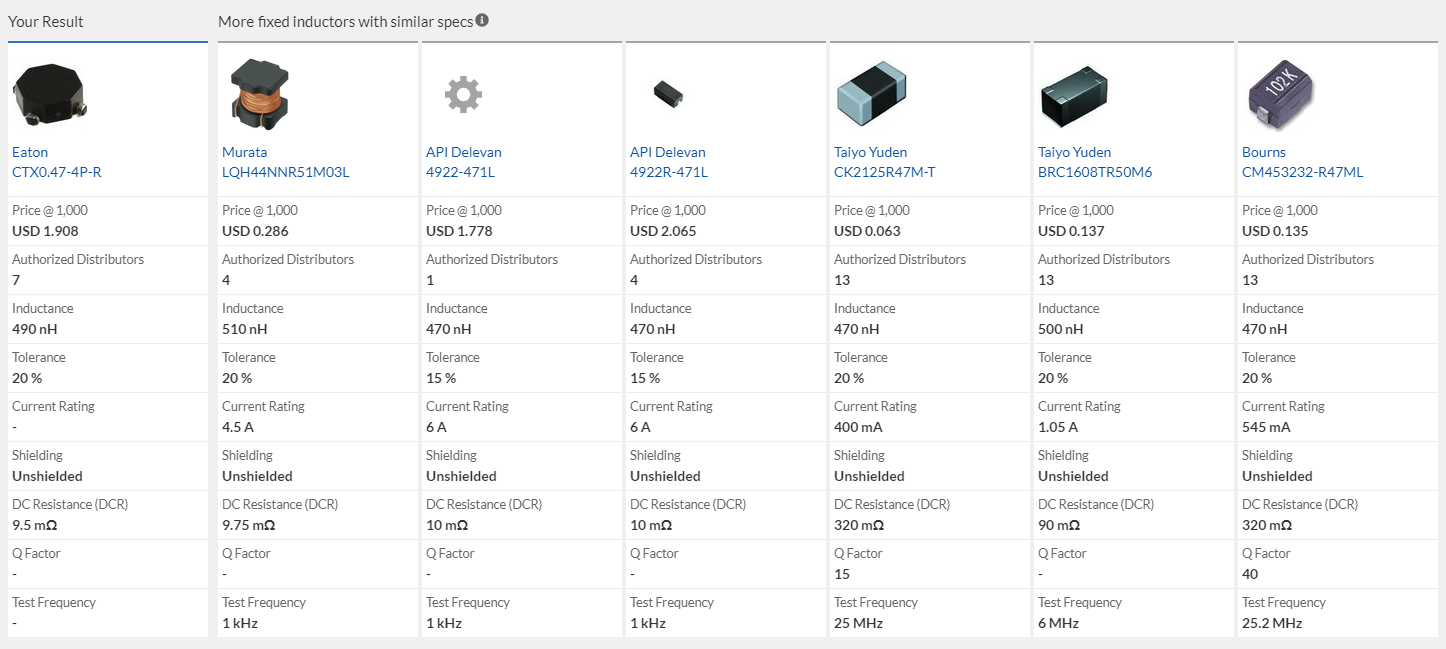The height and width of the screenshot is (649, 1446).
Task: Open the Murata manufacturer link
Action: tap(245, 152)
